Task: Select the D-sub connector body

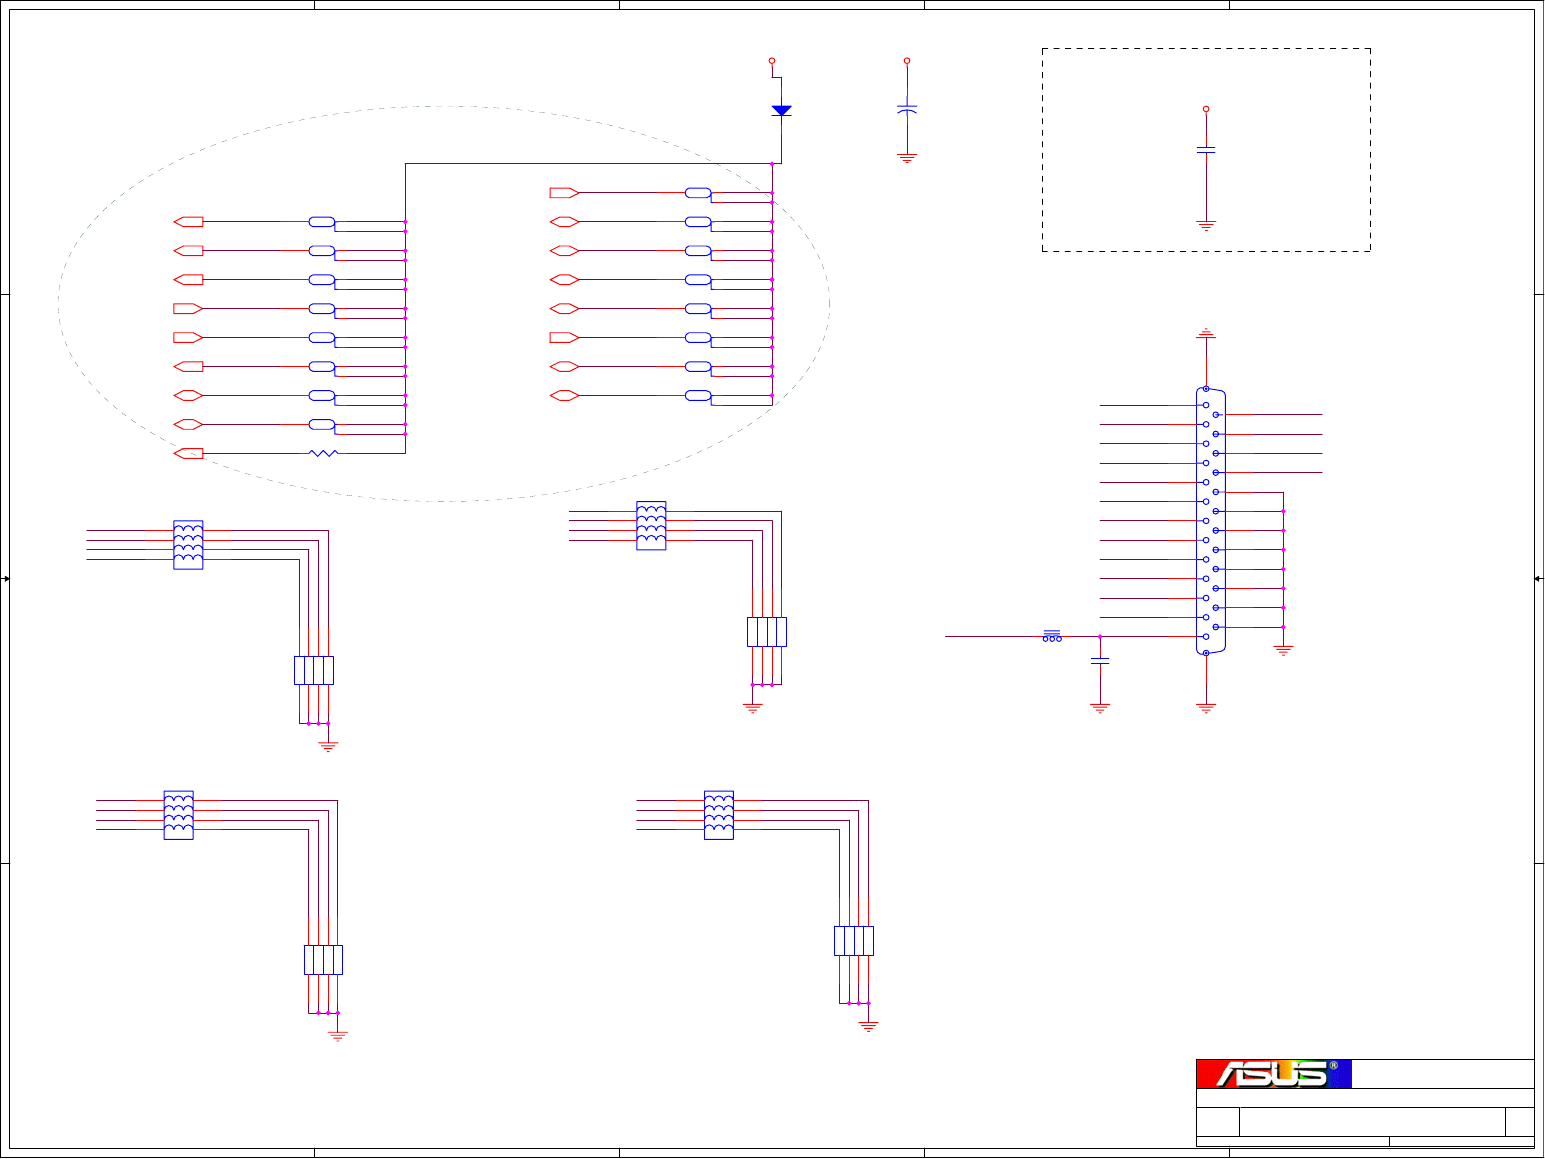Action: (1211, 521)
